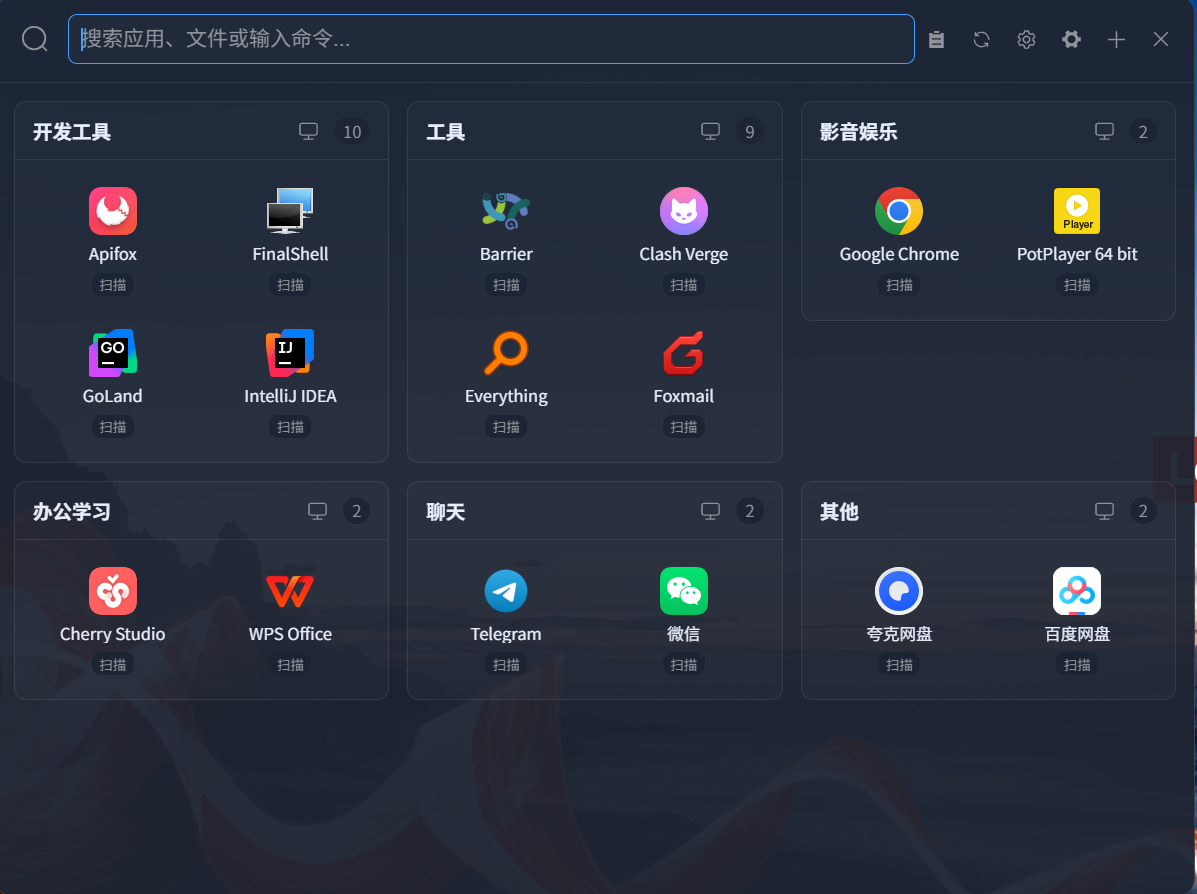Open the outlined gear settings icon
Screen dimensions: 1197x894
coord(1027,40)
